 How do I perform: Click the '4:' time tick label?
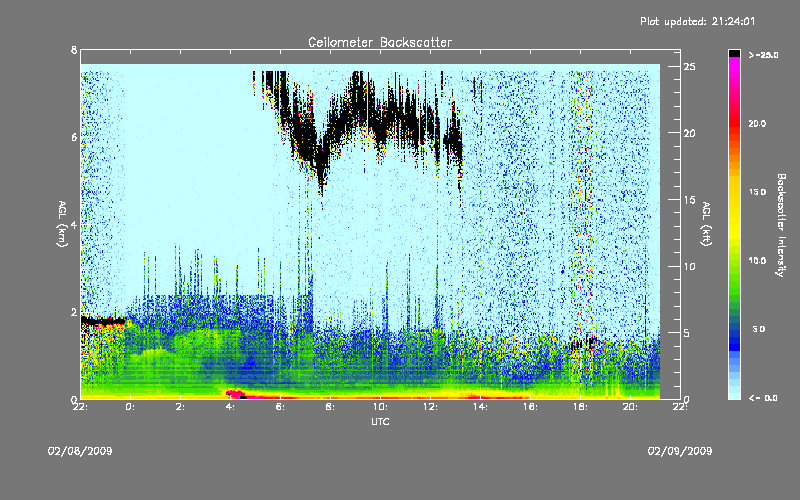pyautogui.click(x=231, y=407)
